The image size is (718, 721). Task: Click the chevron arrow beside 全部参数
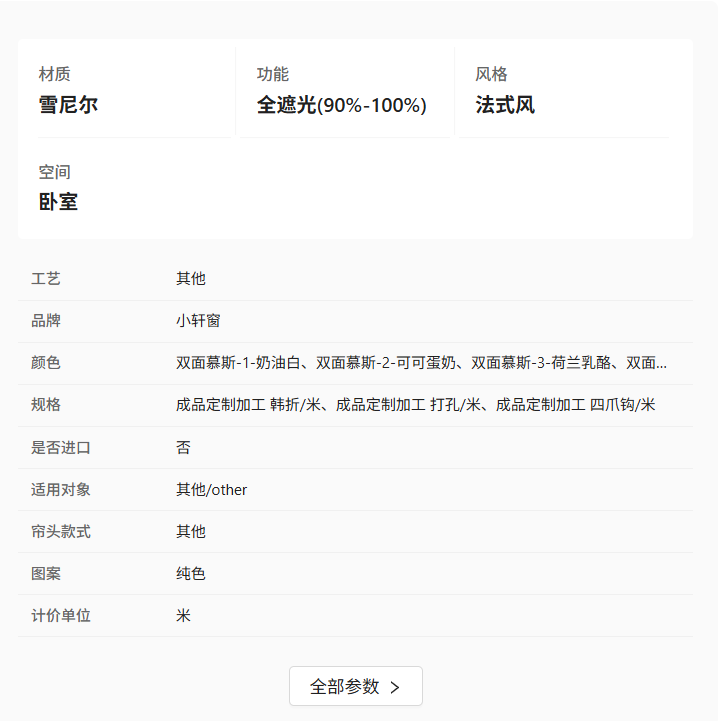[395, 687]
